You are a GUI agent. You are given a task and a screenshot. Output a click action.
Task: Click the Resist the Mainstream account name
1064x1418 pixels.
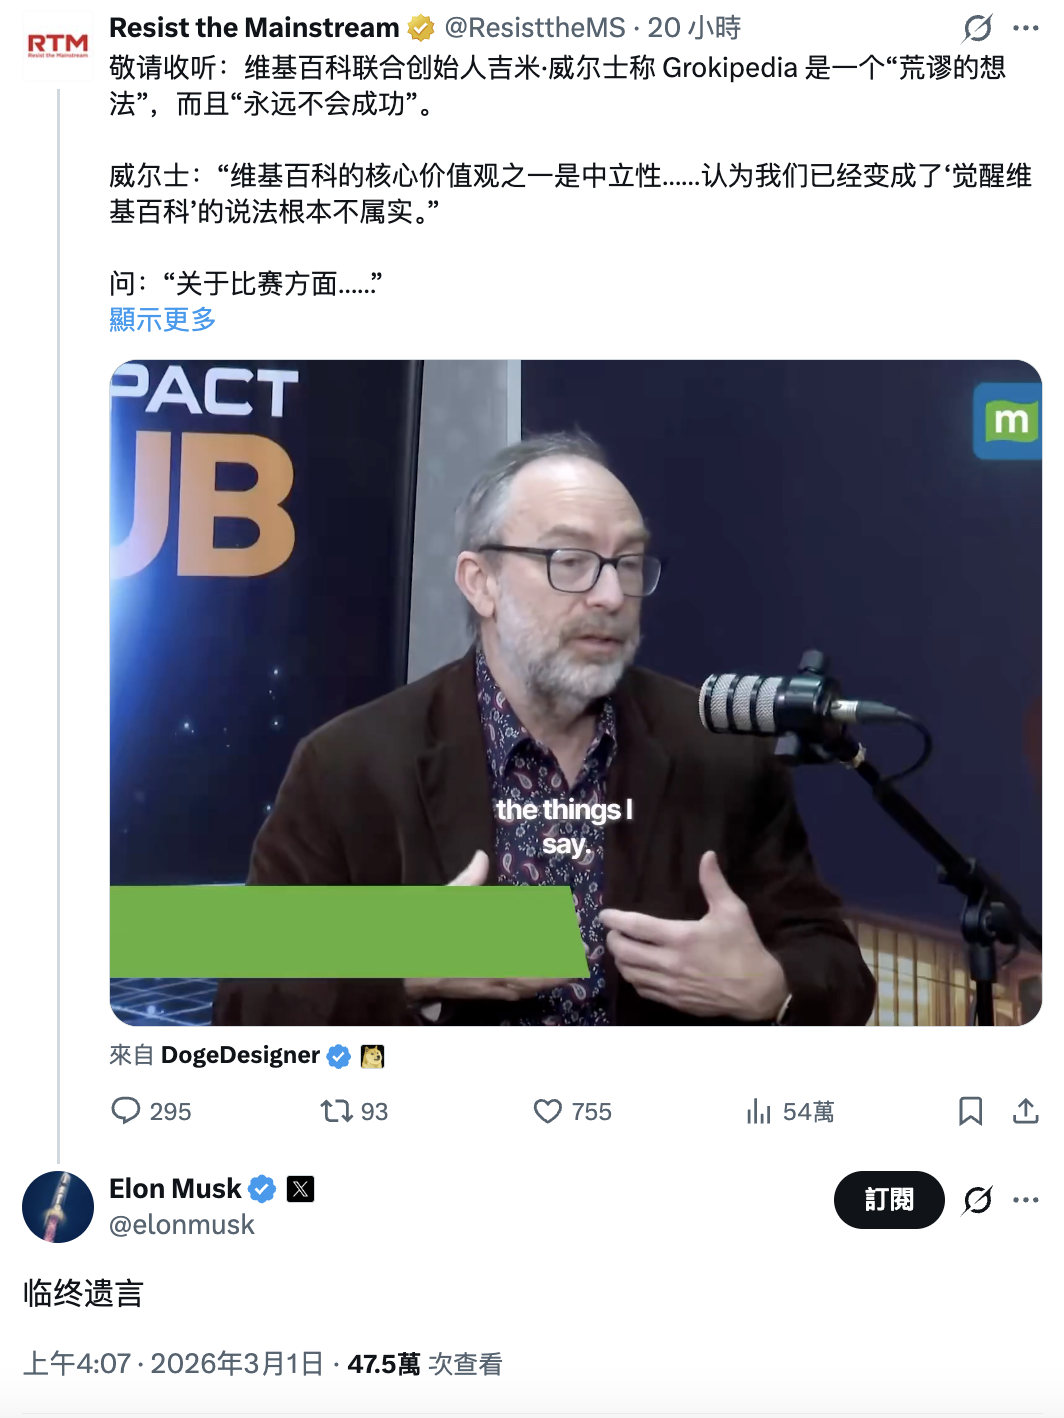[254, 28]
